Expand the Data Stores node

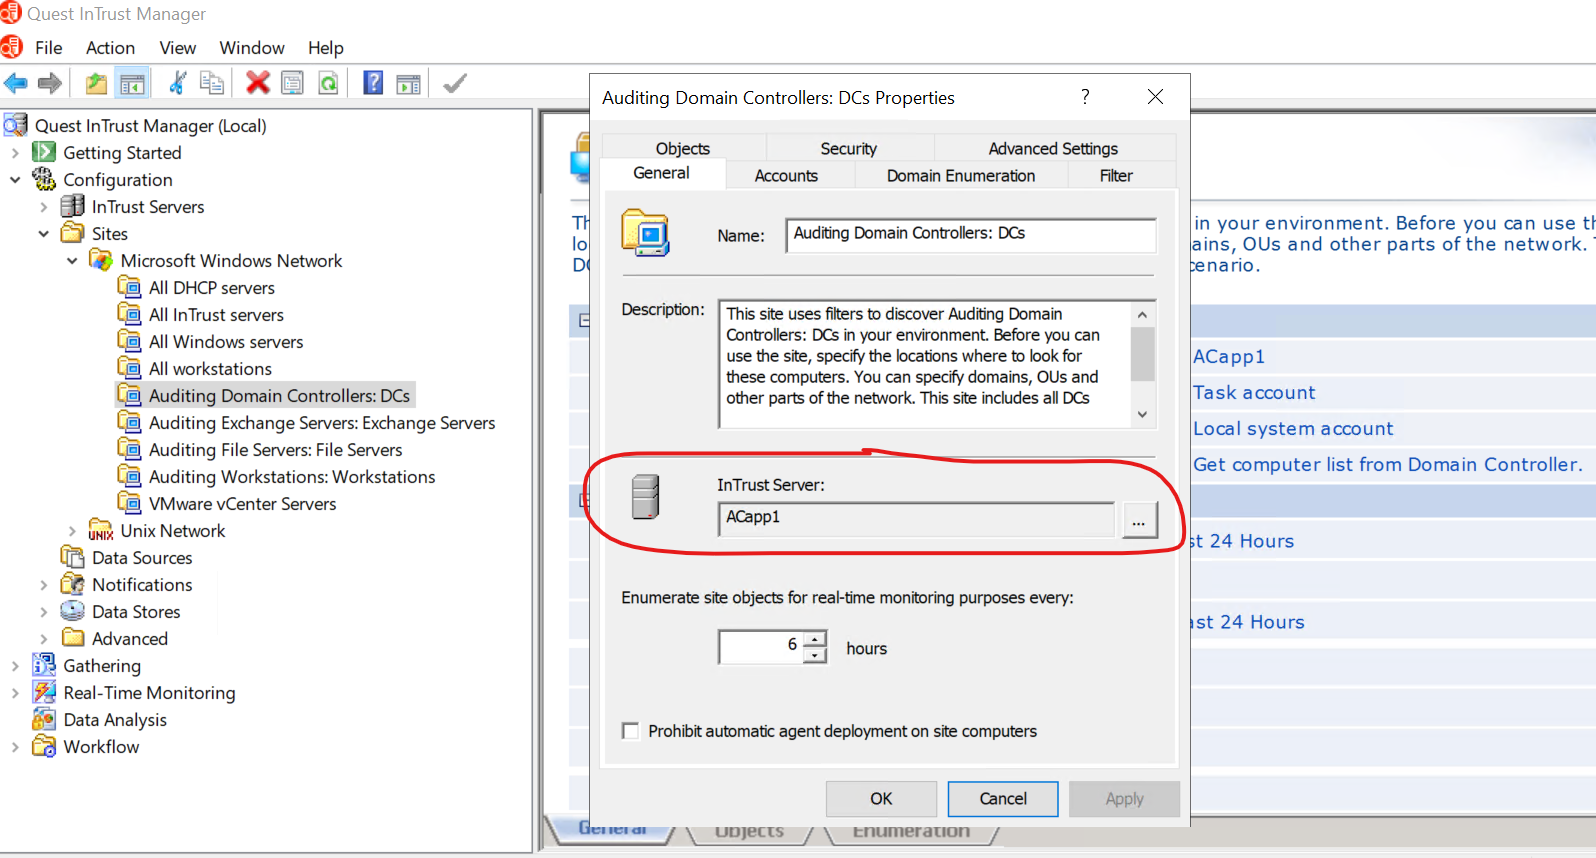(x=43, y=612)
